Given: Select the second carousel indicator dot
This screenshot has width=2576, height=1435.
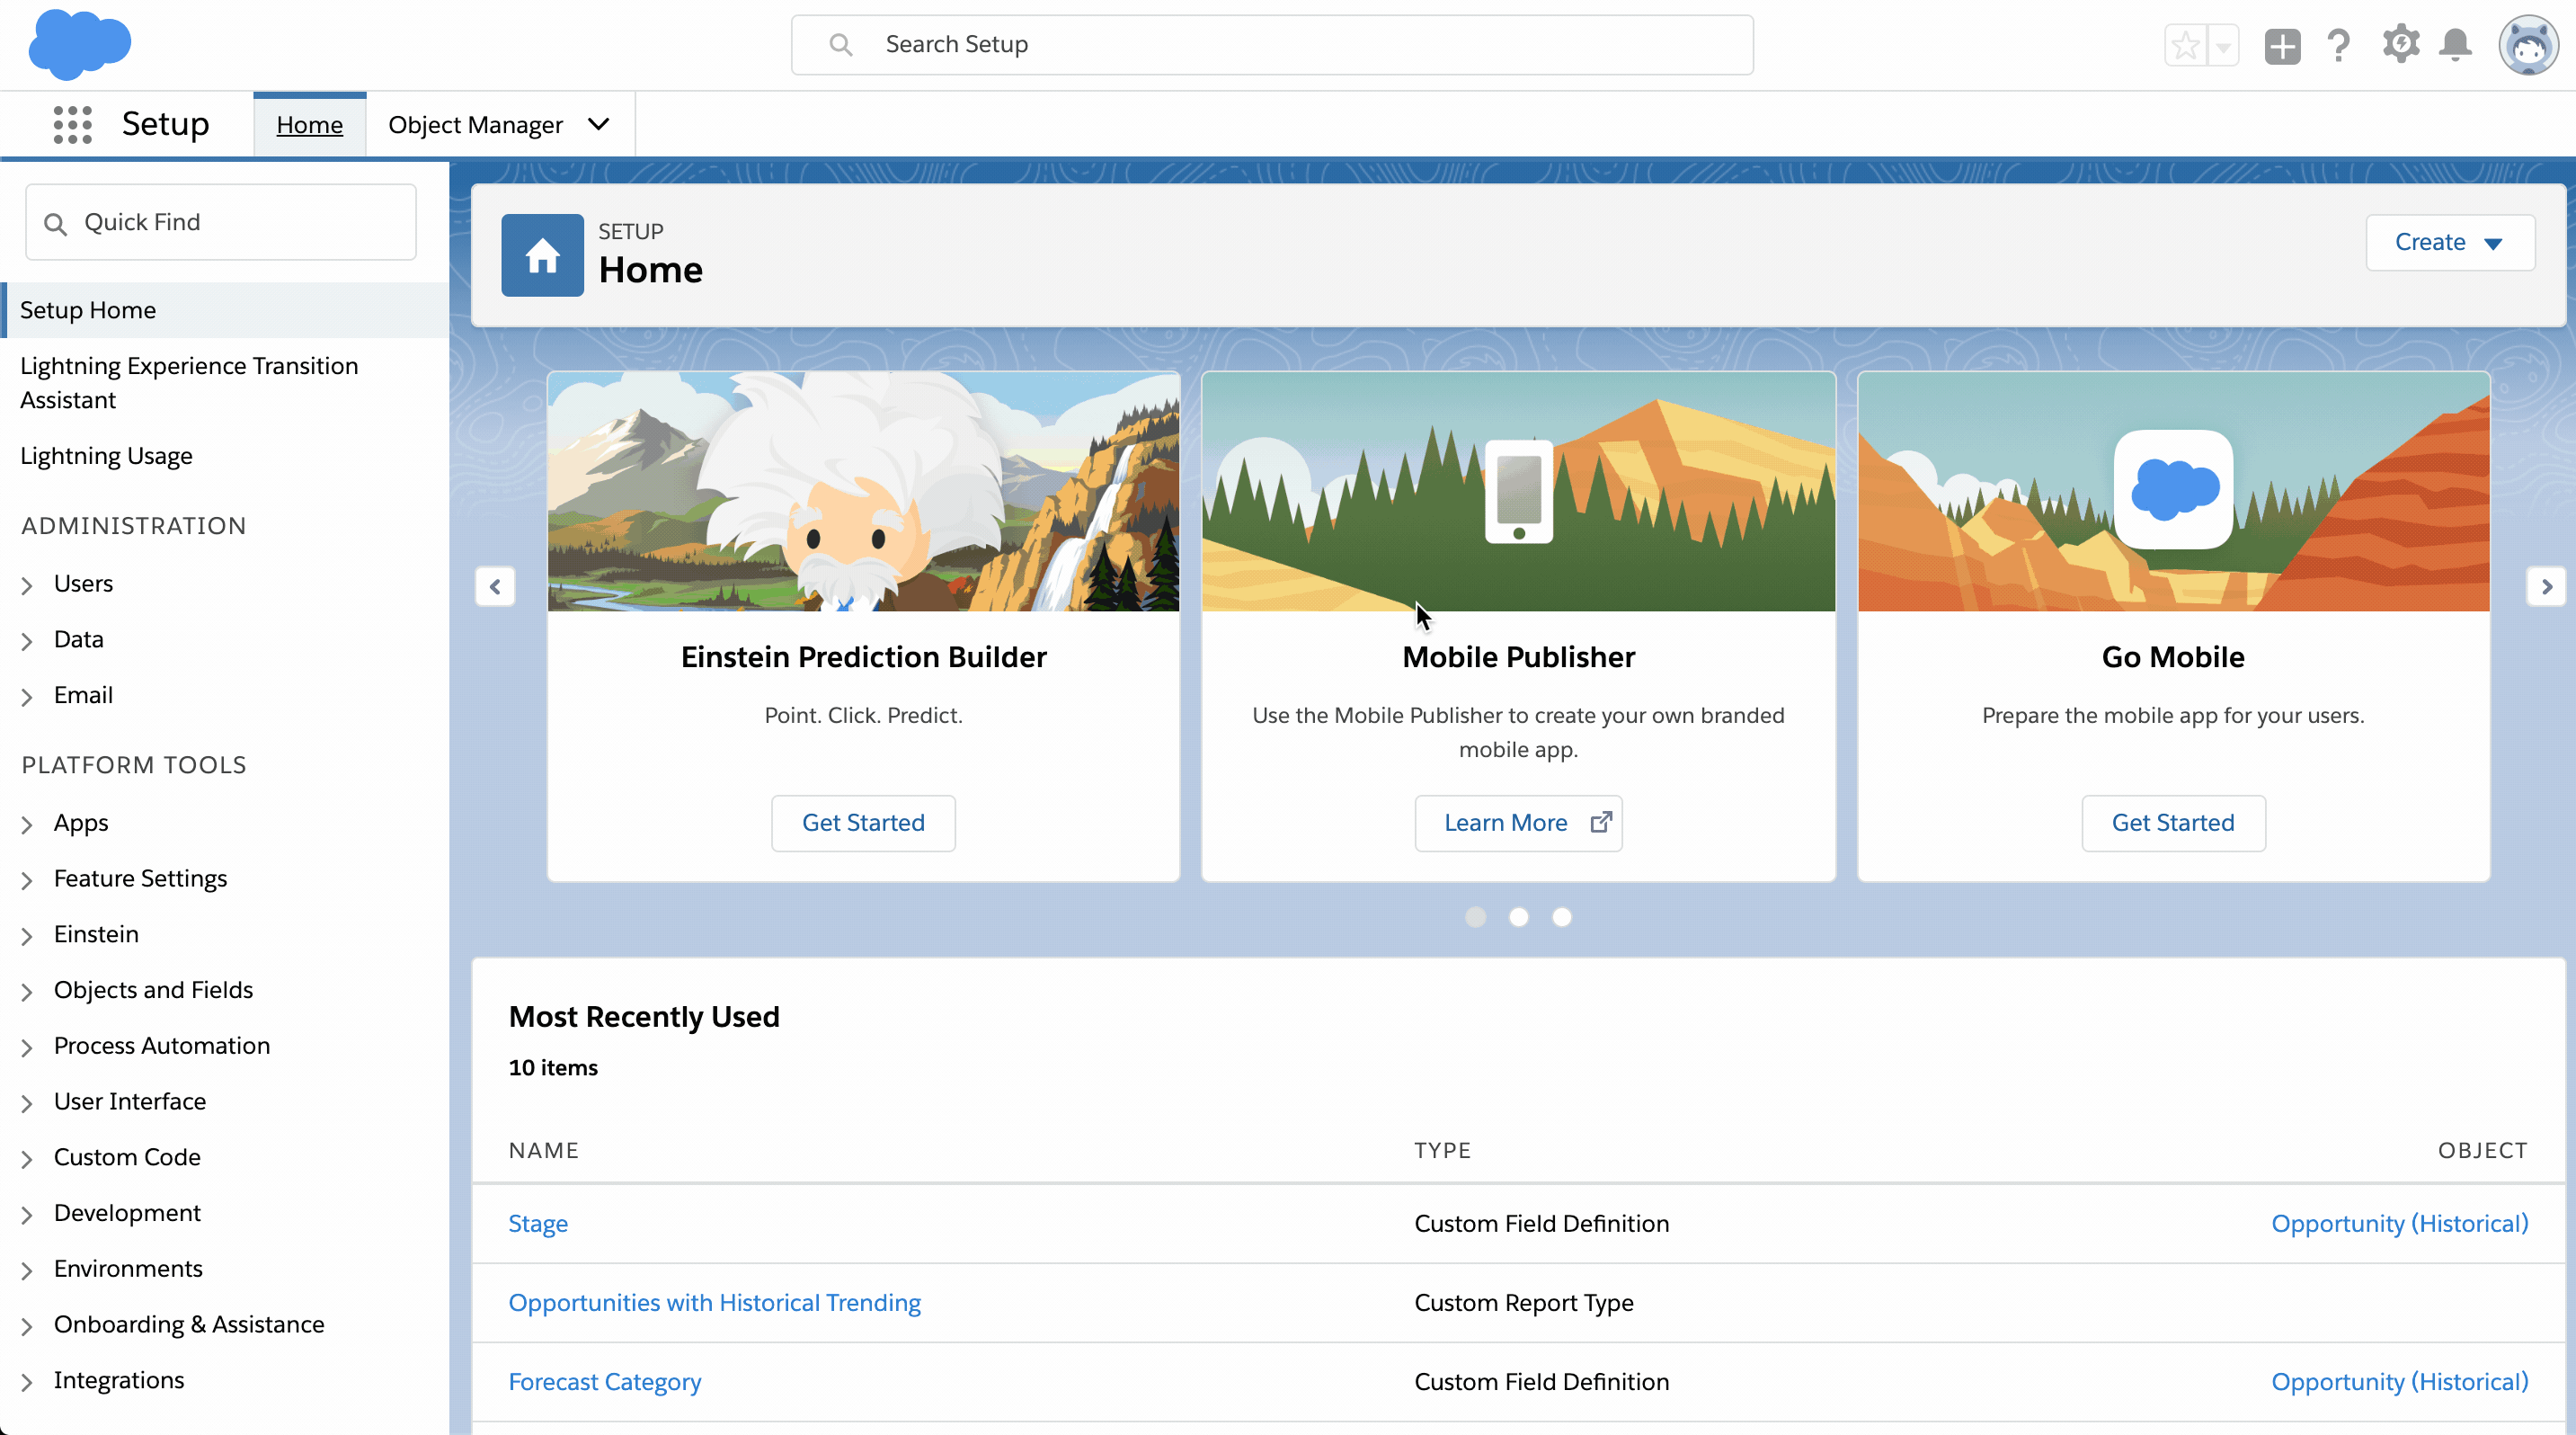Looking at the screenshot, I should coord(1518,917).
